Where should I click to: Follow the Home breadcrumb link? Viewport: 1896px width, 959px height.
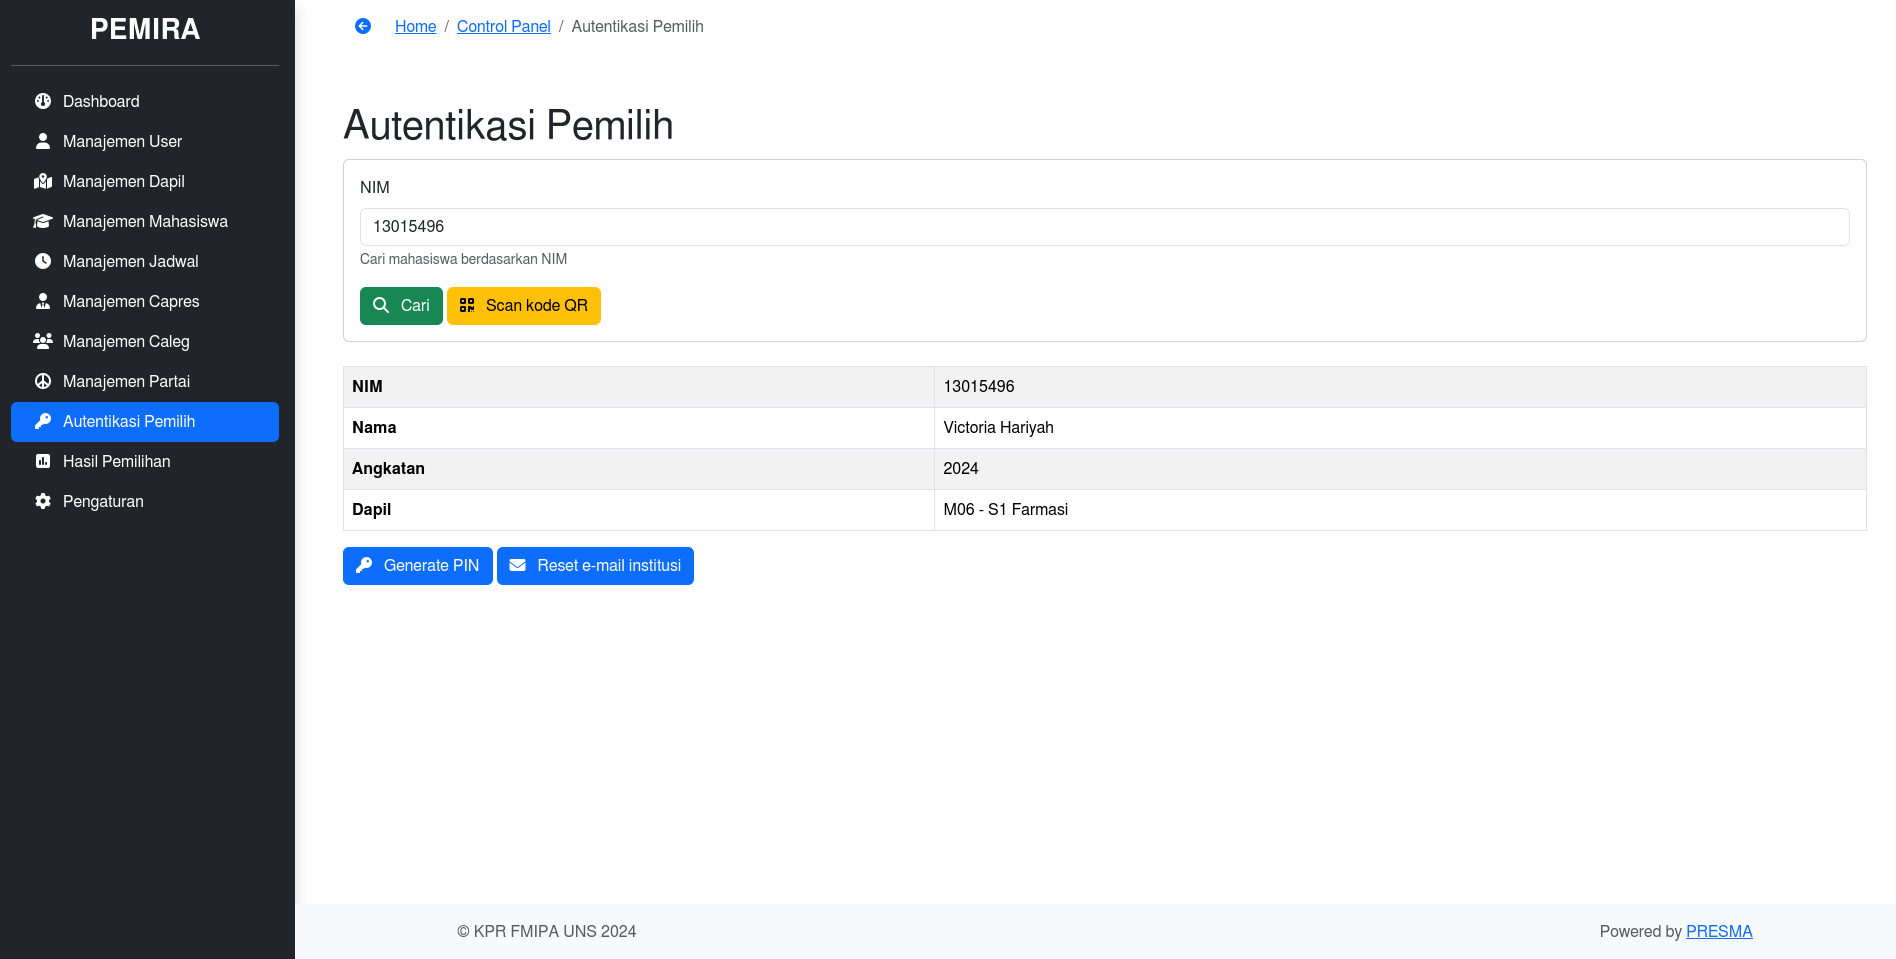415,26
